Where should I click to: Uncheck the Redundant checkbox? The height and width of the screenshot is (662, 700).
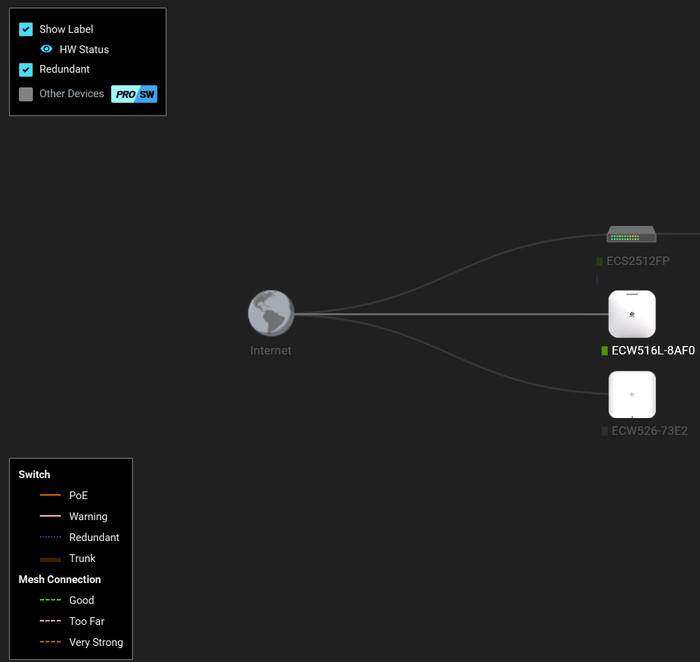tap(26, 70)
